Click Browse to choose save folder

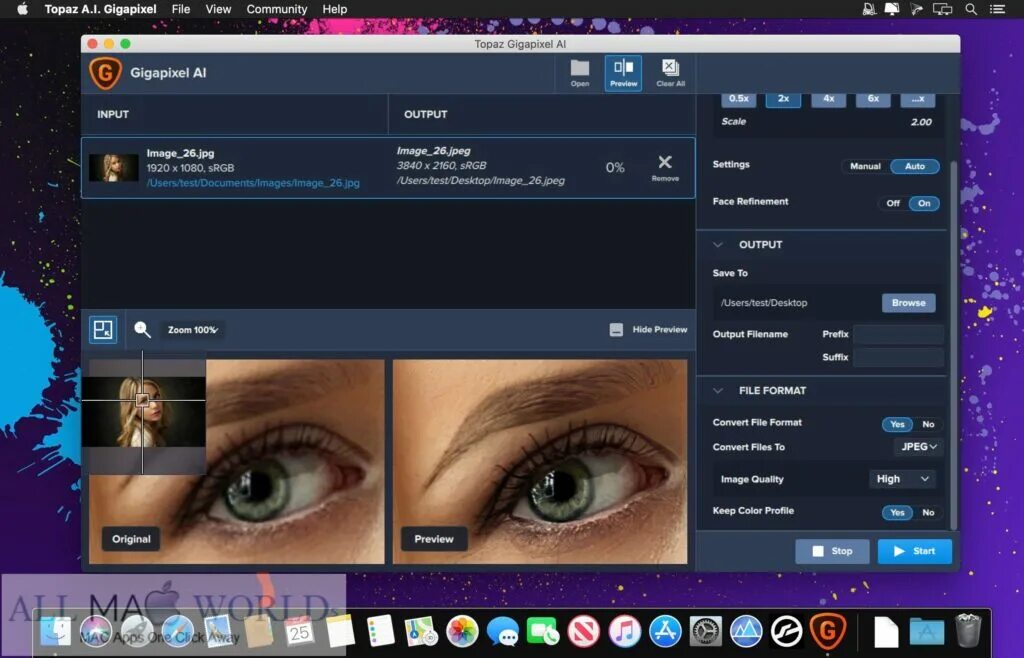click(x=908, y=303)
